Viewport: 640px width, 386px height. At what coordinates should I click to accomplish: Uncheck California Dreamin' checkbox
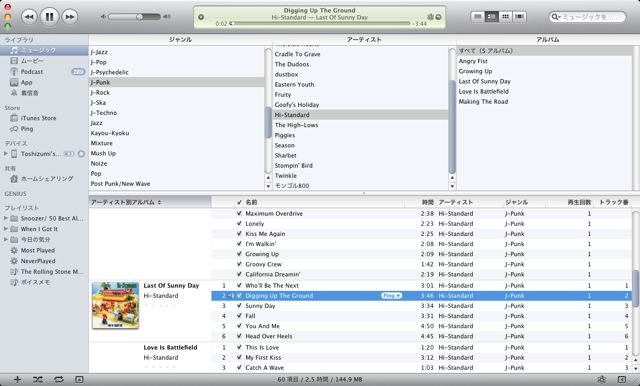pos(239,274)
